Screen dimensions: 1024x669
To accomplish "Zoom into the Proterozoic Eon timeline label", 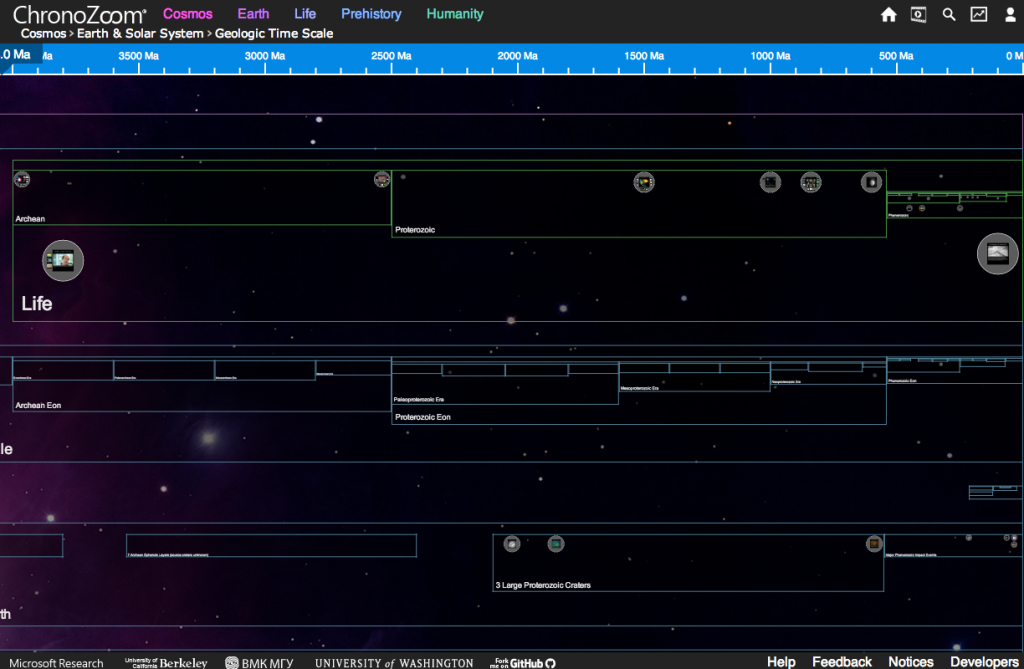I will pyautogui.click(x=423, y=417).
